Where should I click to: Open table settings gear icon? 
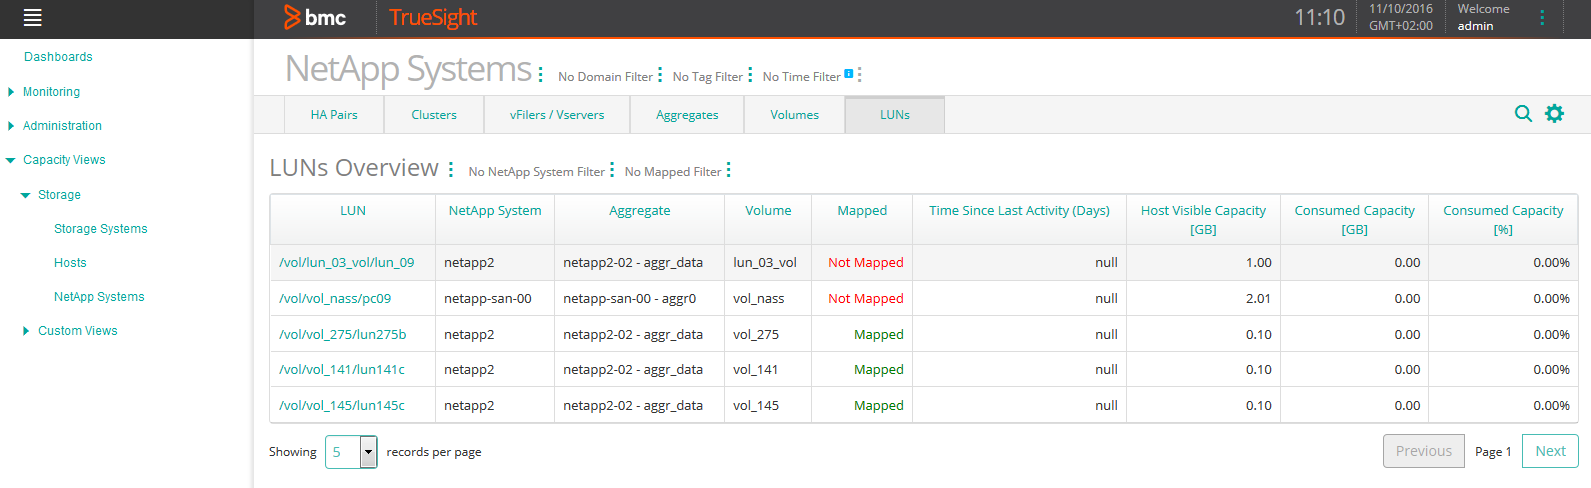point(1554,114)
